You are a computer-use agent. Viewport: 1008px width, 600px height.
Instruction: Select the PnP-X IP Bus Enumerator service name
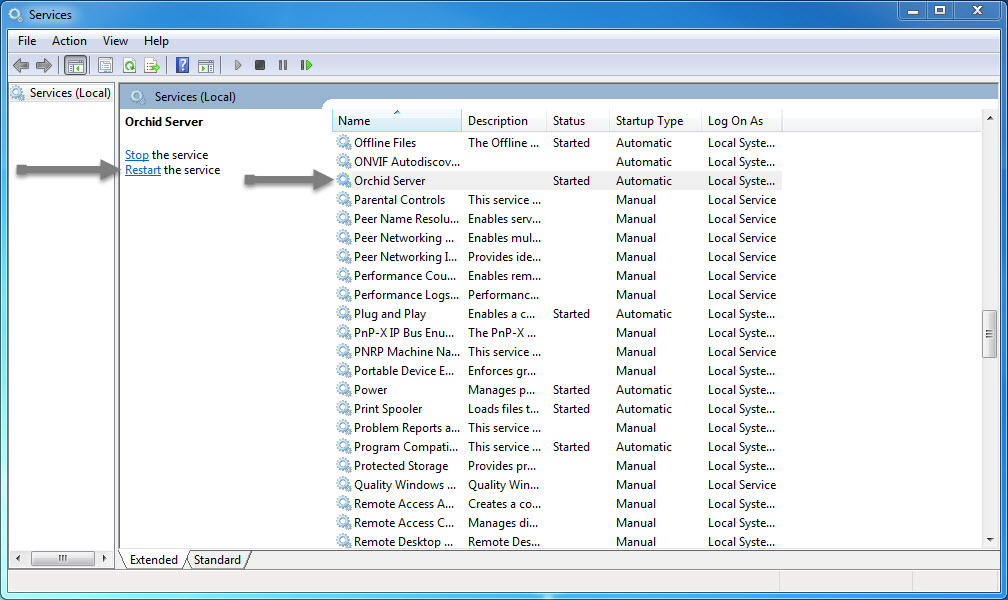[404, 333]
